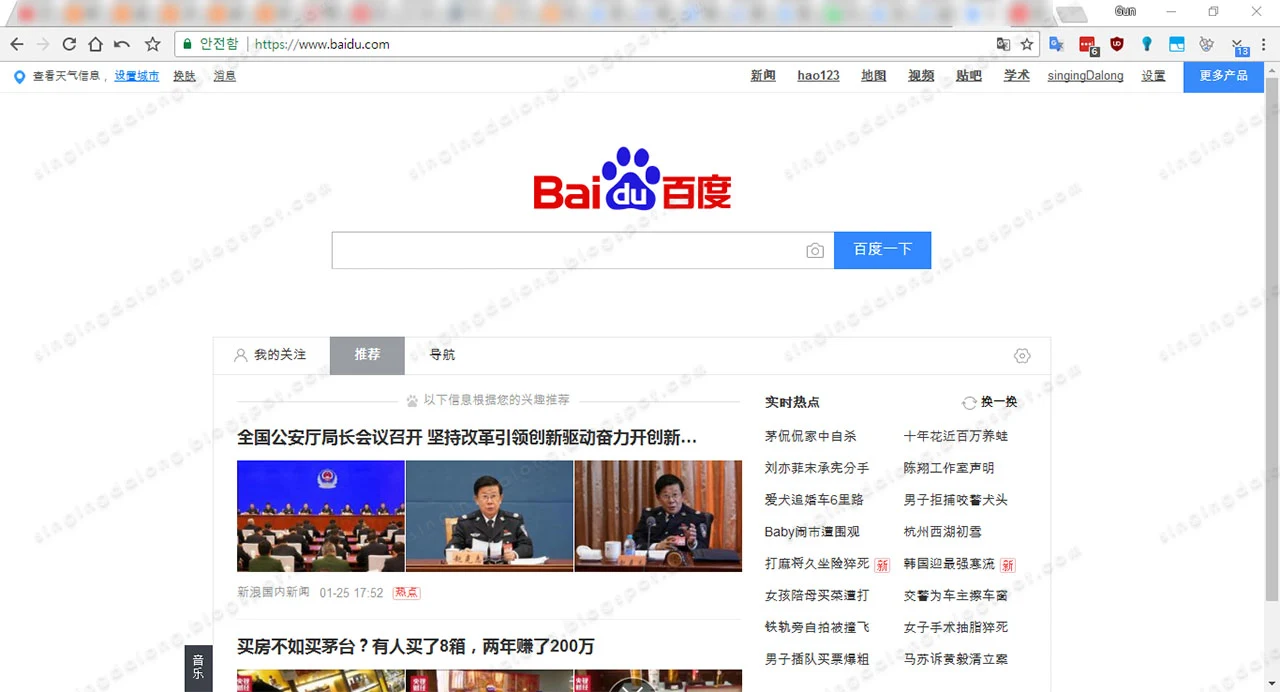
Task: Open browser home page via house icon
Action: 95,44
